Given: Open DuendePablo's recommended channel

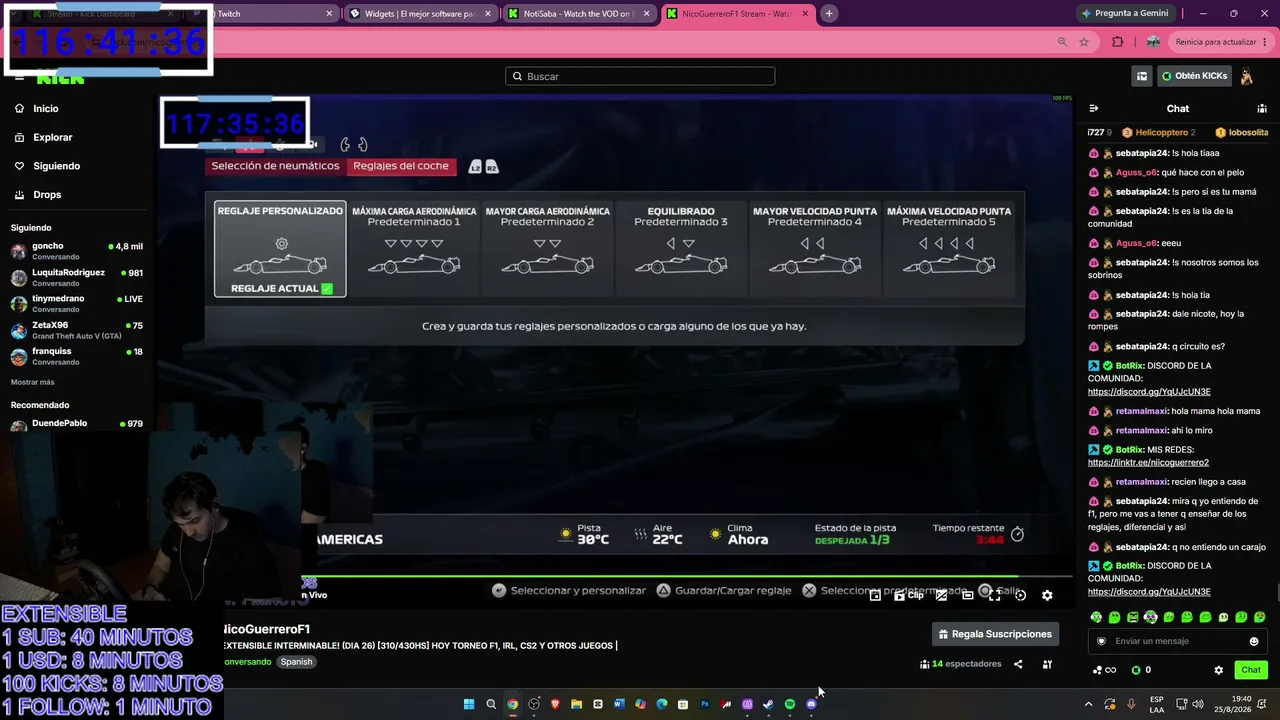Looking at the screenshot, I should point(76,425).
